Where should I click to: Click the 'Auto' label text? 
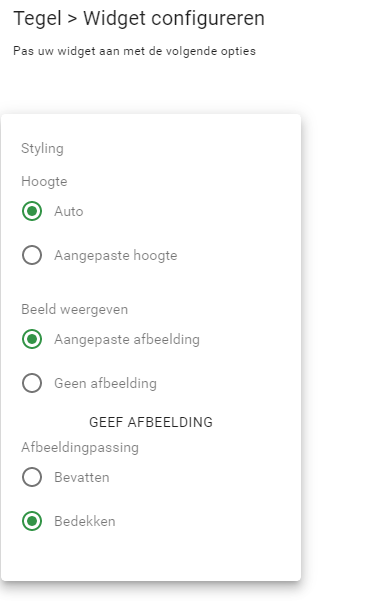(x=69, y=212)
